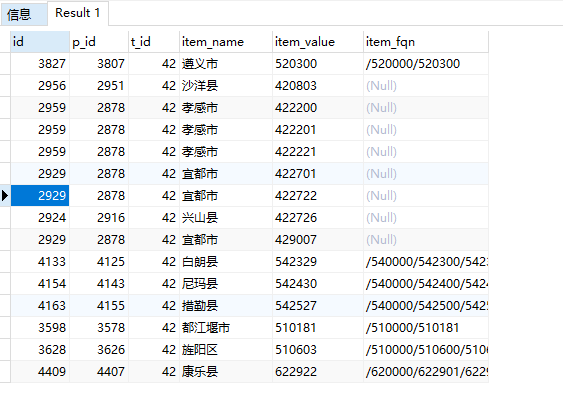Select item_name cell 旌阳区
The width and height of the screenshot is (563, 394).
click(x=226, y=349)
